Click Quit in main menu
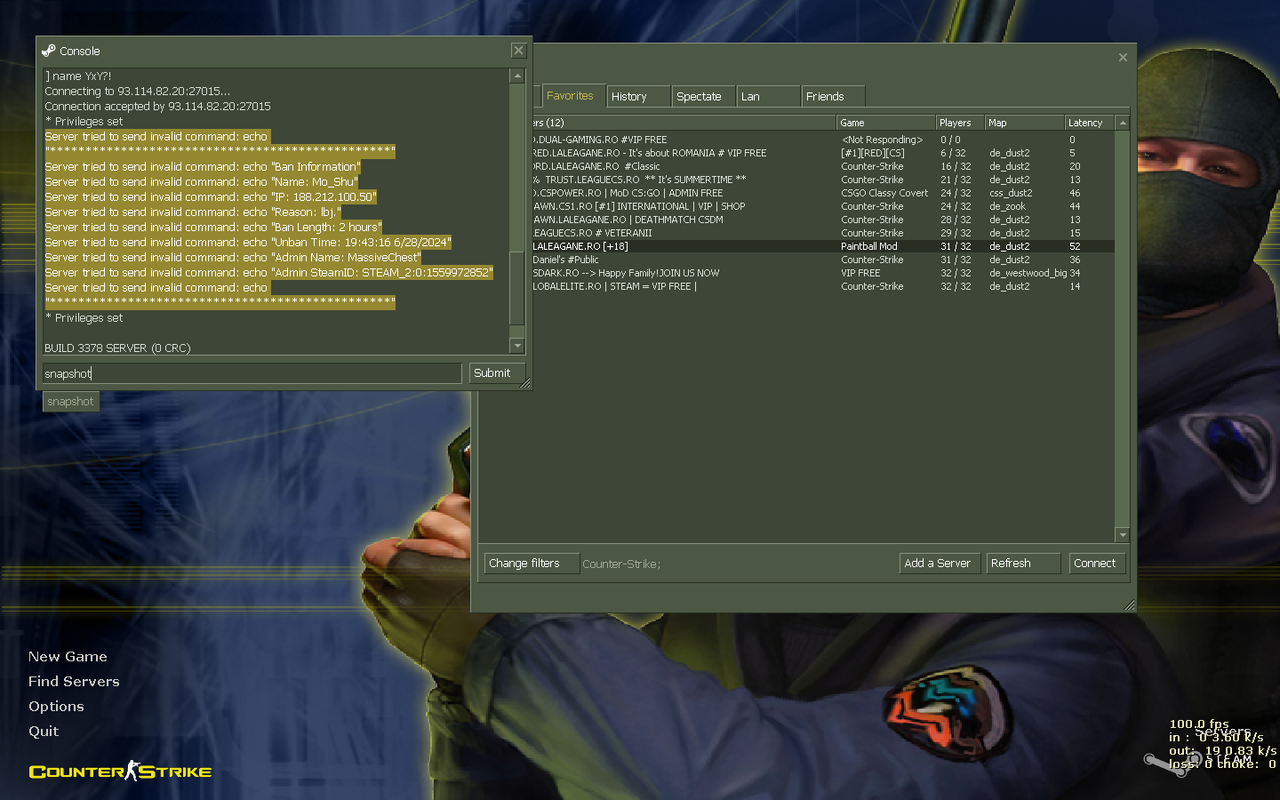This screenshot has width=1280, height=800. point(43,732)
